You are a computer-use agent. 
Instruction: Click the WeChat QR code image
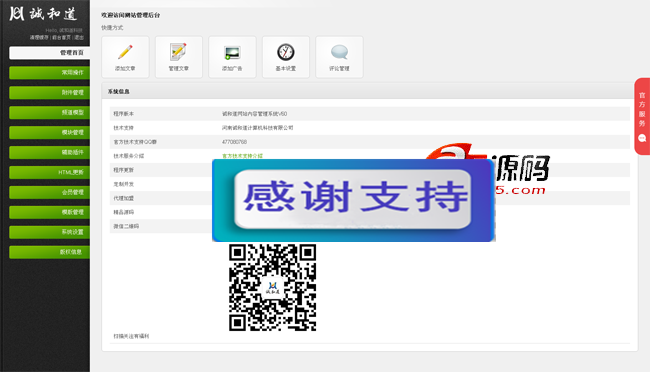click(x=272, y=287)
